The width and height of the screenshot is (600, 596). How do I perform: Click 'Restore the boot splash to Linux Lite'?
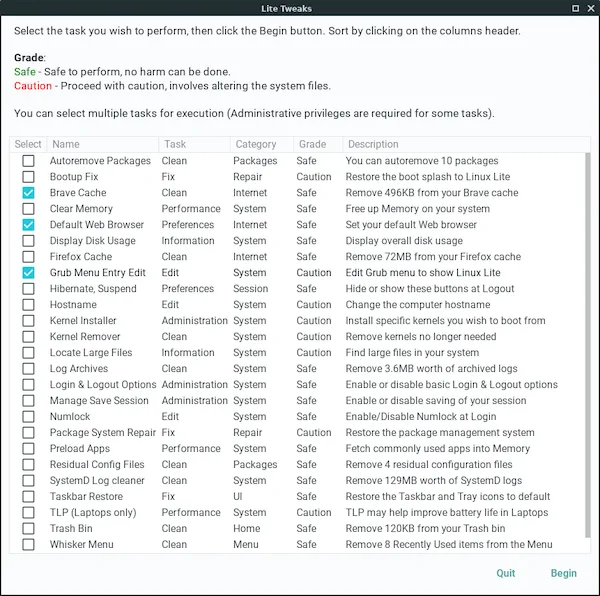click(x=428, y=177)
